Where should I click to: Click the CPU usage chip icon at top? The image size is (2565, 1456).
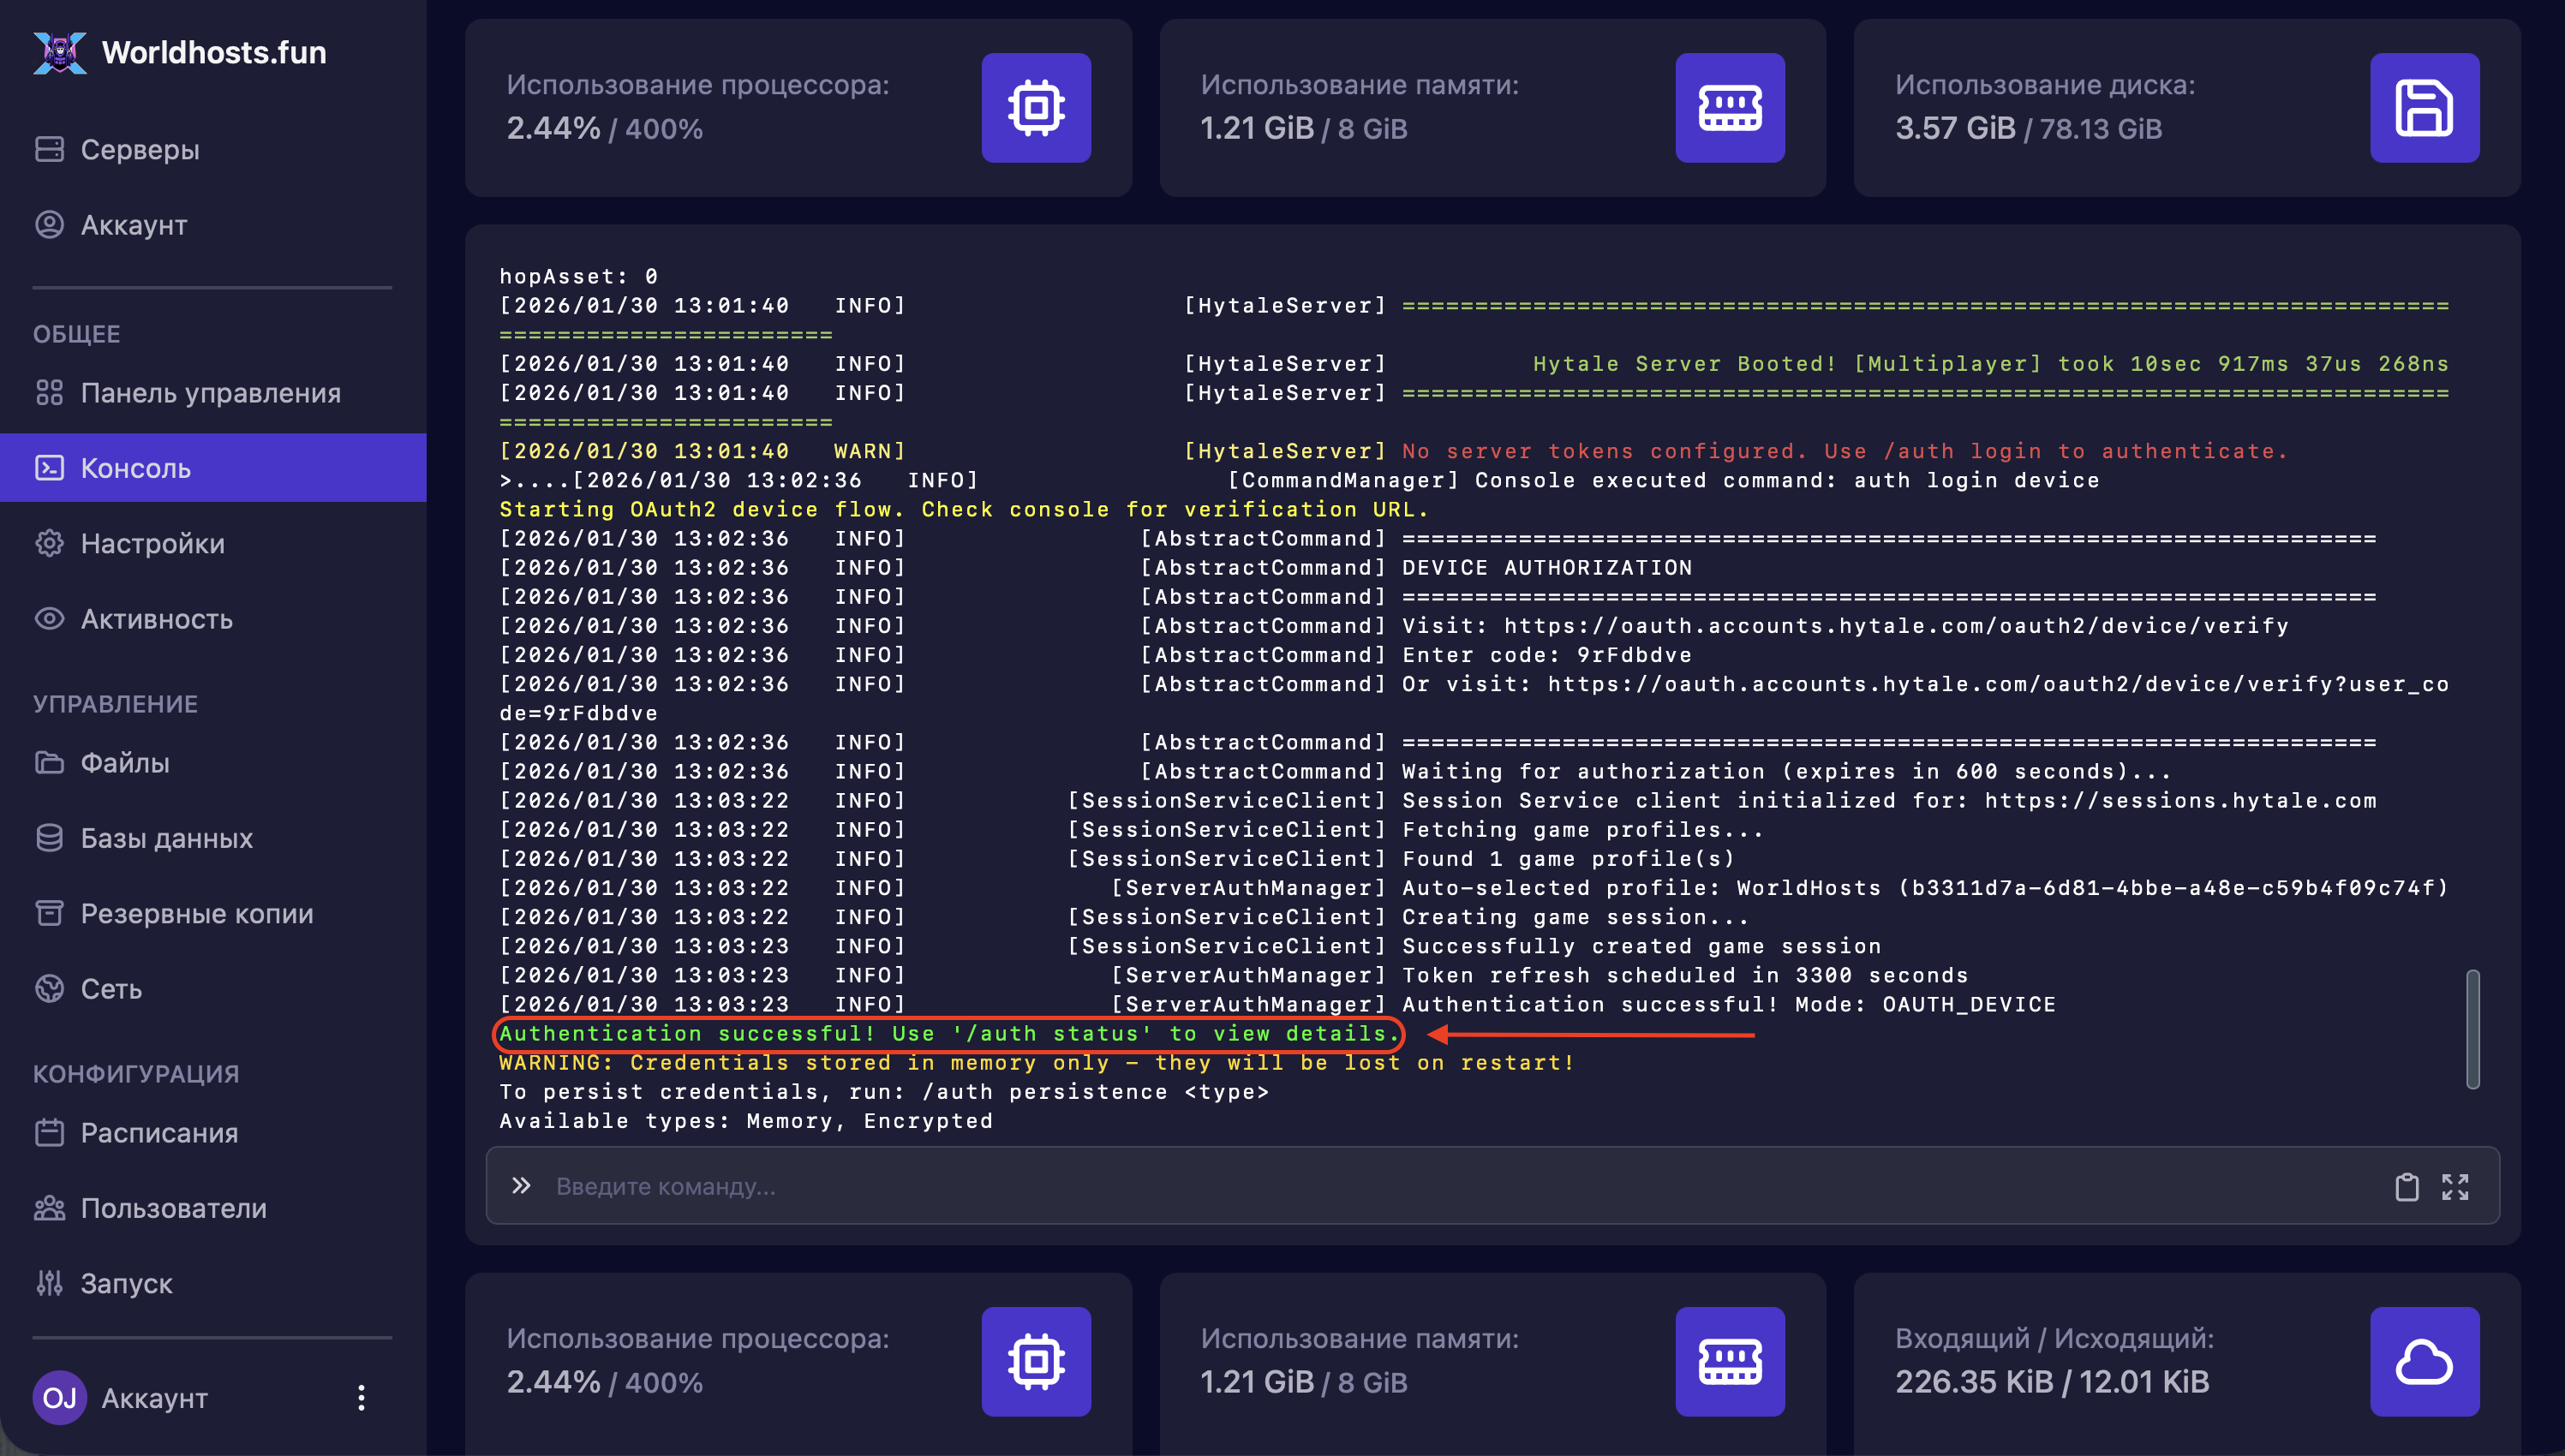[1035, 108]
